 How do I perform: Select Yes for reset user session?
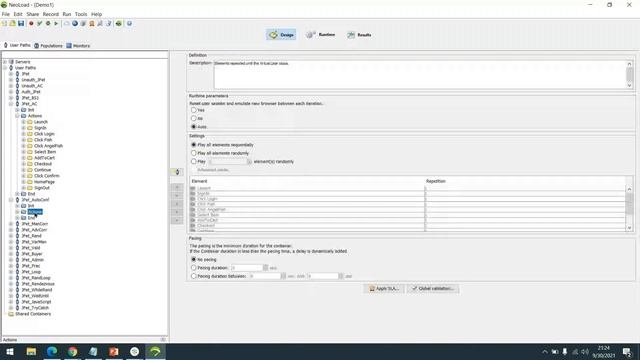point(194,110)
